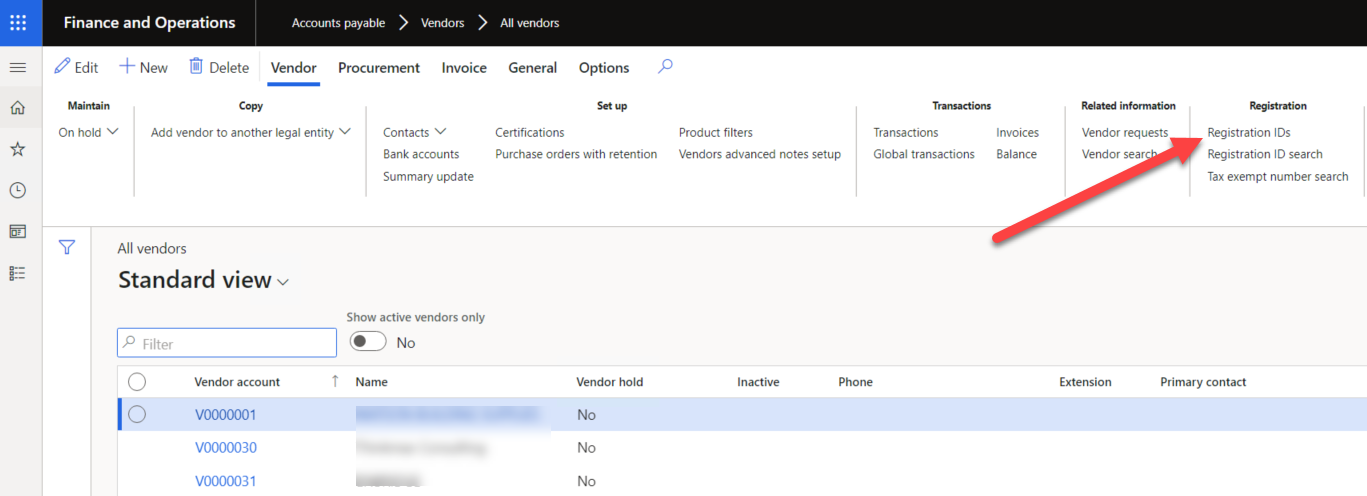
Task: Open Workspaces icon in sidebar
Action: [x=17, y=231]
